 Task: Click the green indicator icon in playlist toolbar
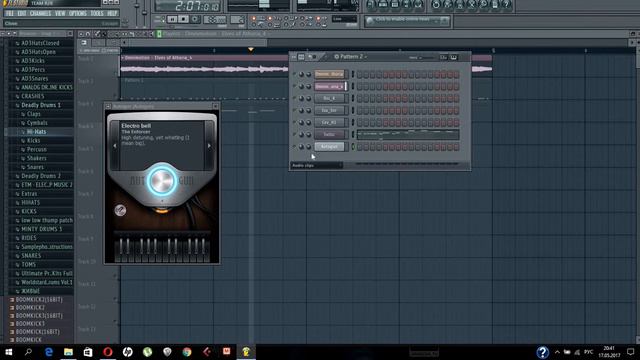click(159, 34)
